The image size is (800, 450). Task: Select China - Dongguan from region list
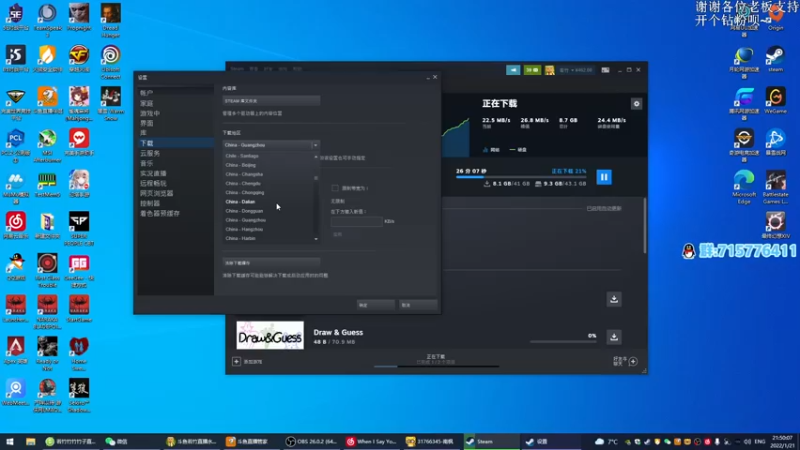[x=244, y=211]
